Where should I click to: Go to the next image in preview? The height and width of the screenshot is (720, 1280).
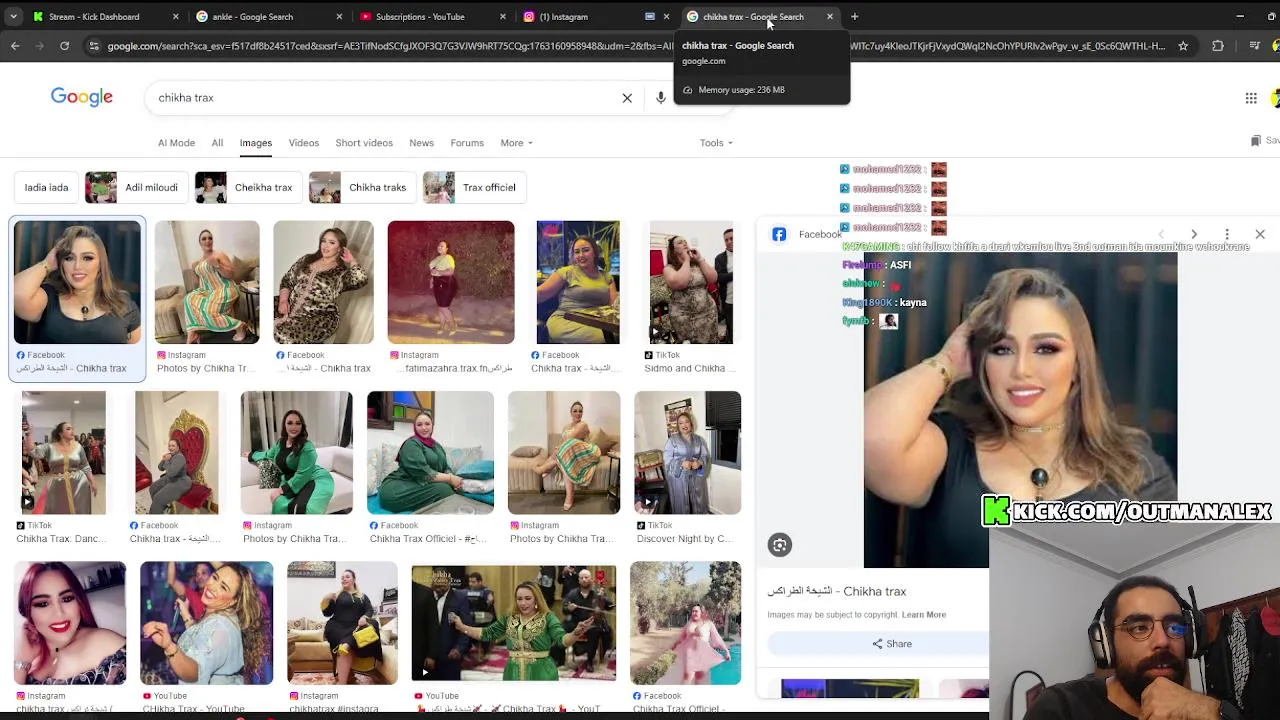tap(1193, 234)
